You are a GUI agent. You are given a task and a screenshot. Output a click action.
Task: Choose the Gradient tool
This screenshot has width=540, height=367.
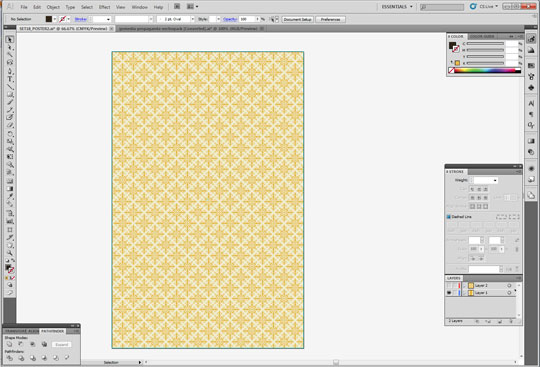pyautogui.click(x=10, y=189)
